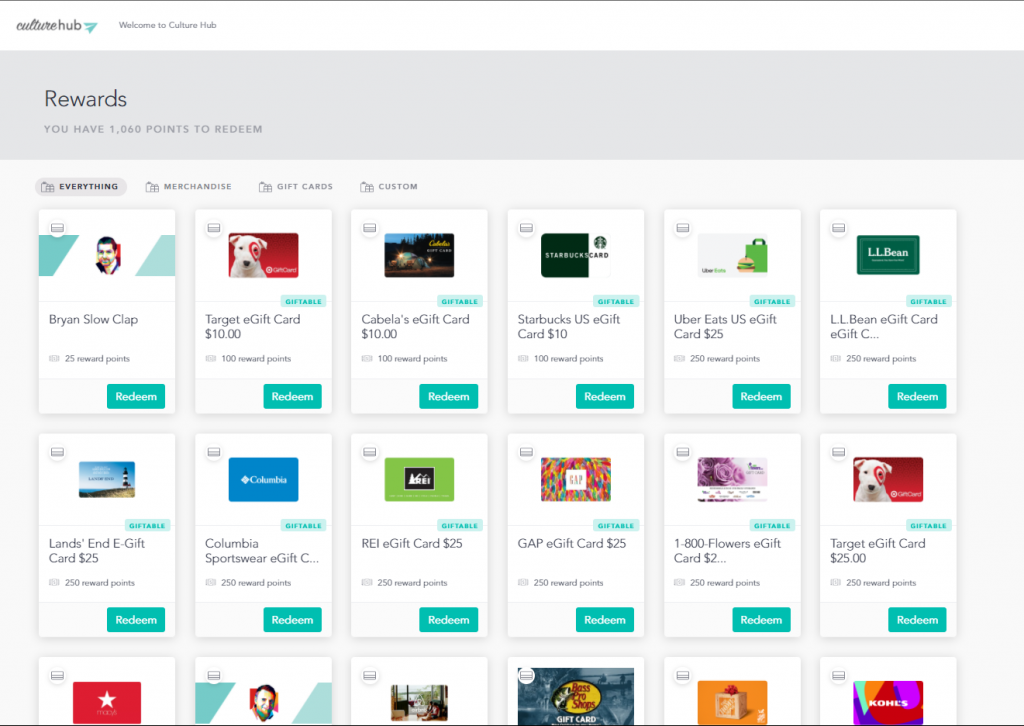Viewport: 1024px width, 726px height.
Task: Click the card-type icon on the Uber Eats card
Action: pyautogui.click(x=682, y=228)
